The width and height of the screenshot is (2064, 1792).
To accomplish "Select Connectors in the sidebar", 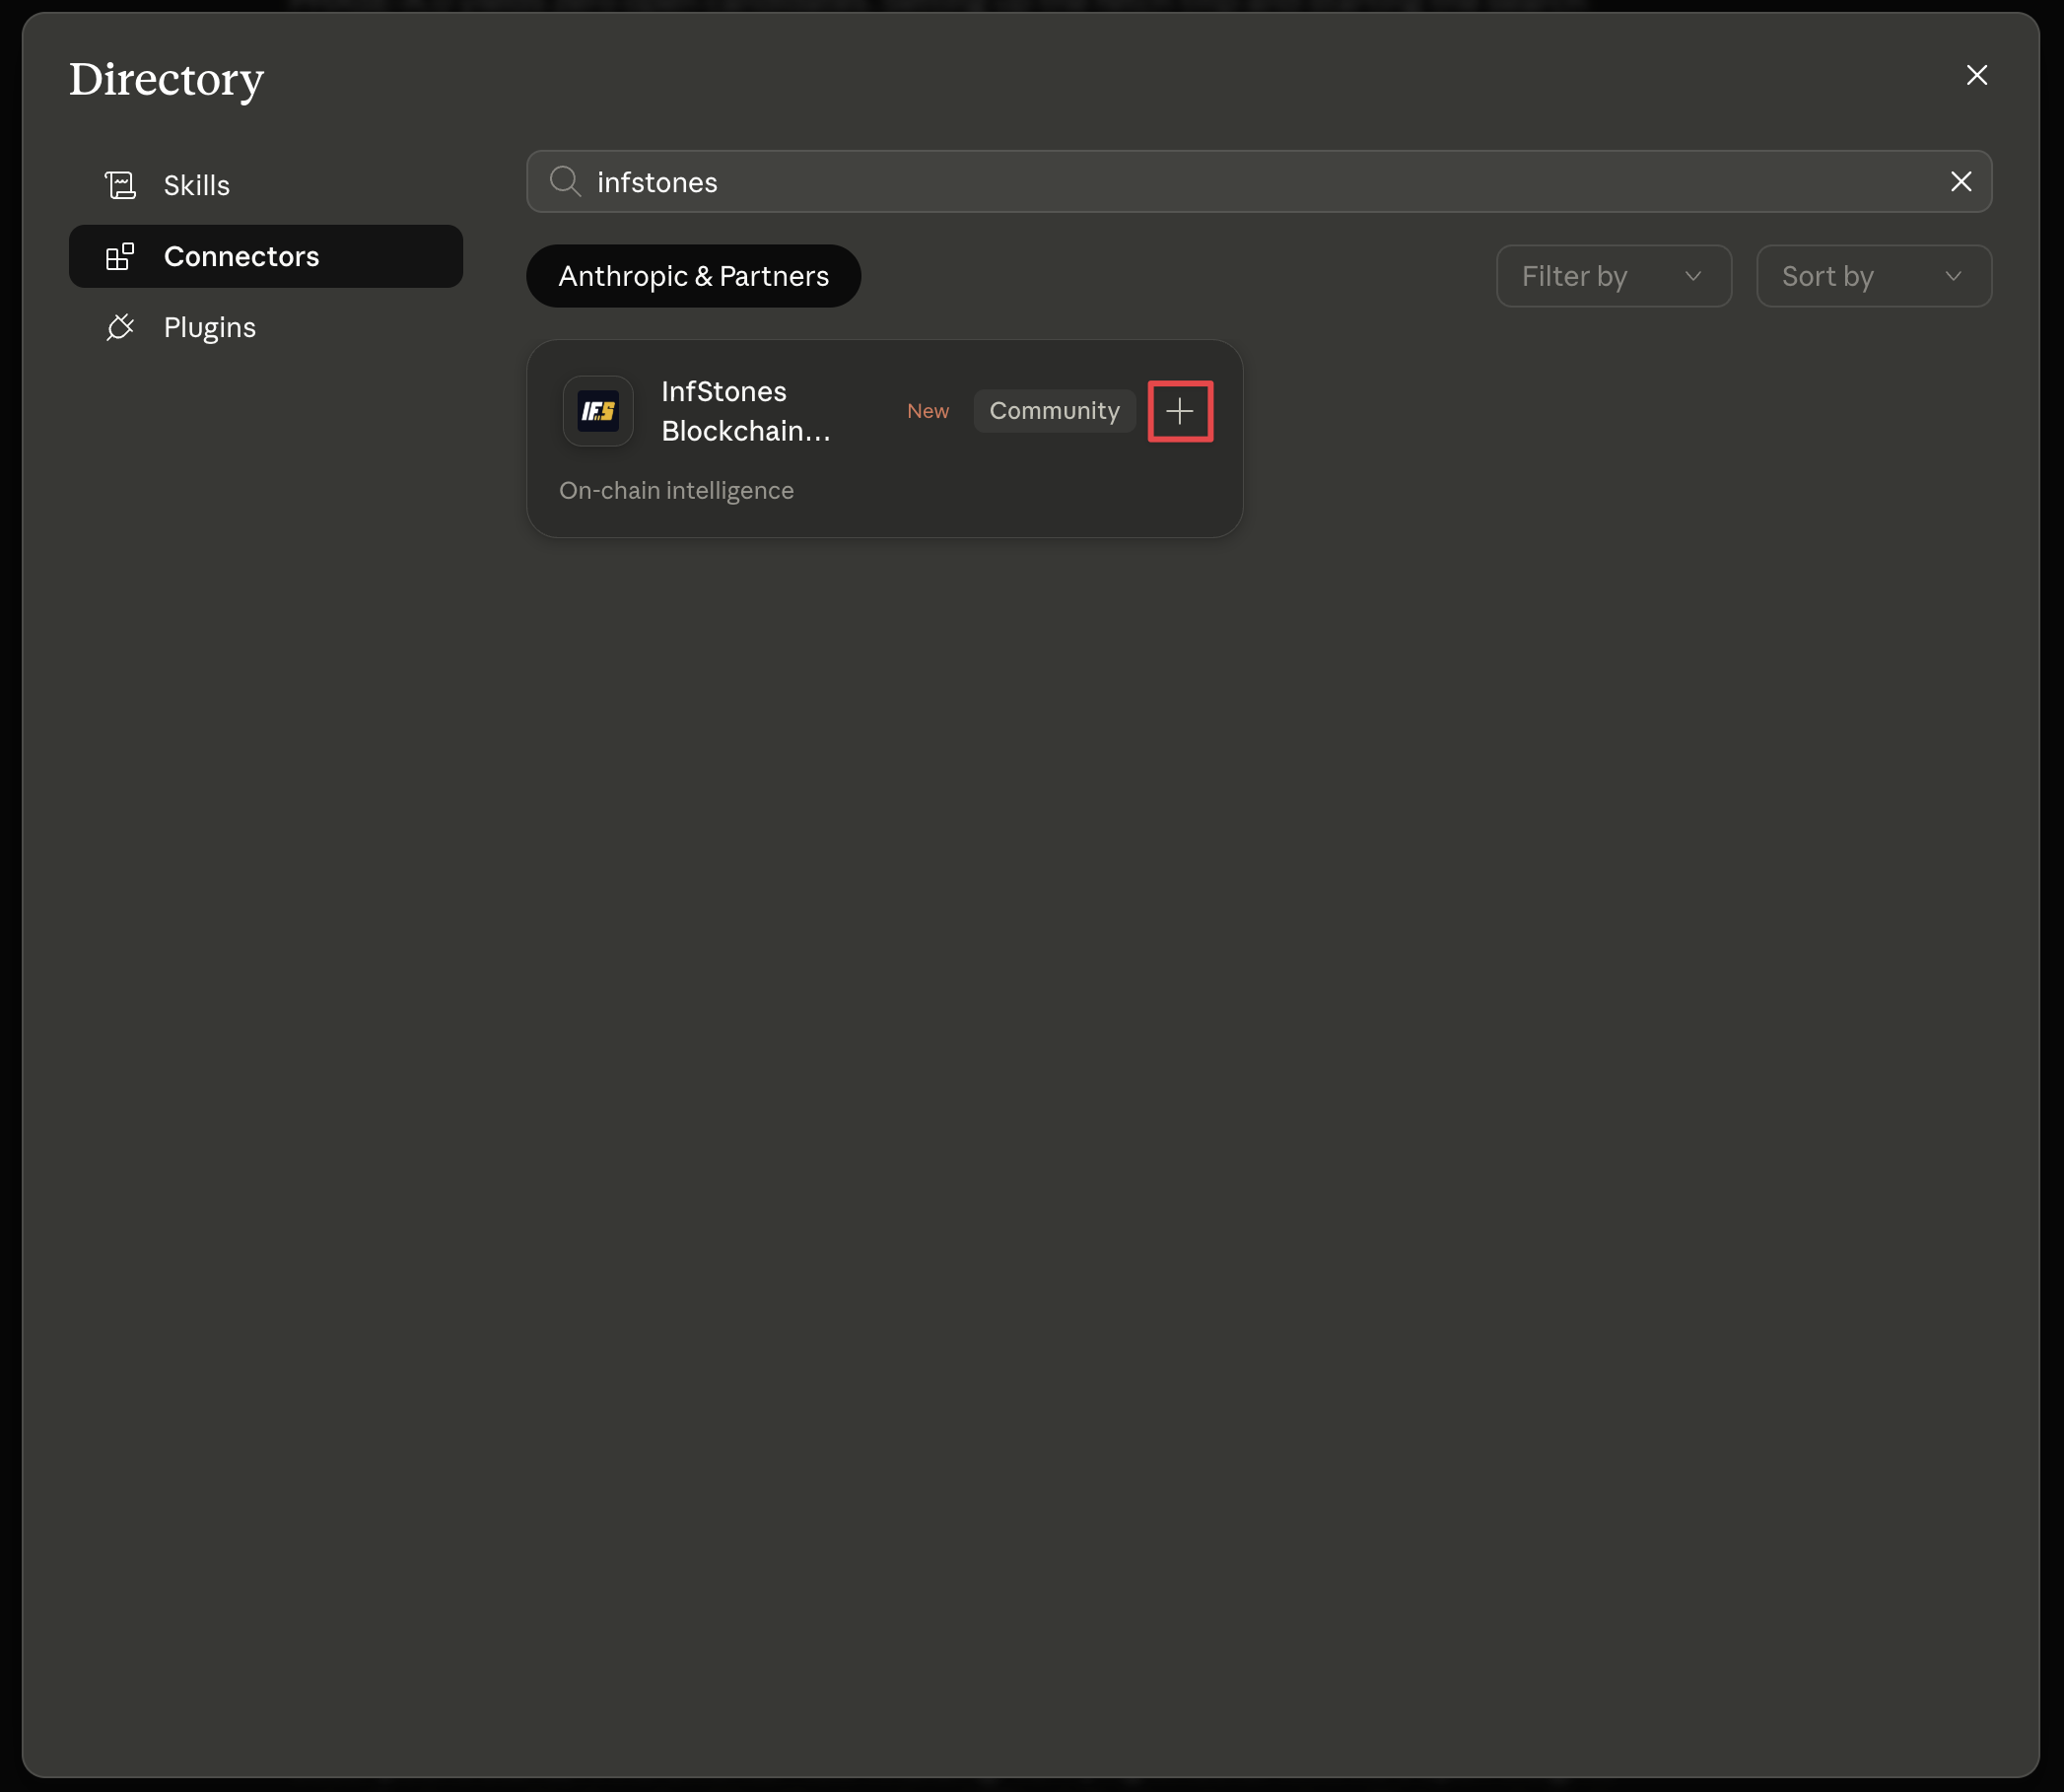I will 266,256.
